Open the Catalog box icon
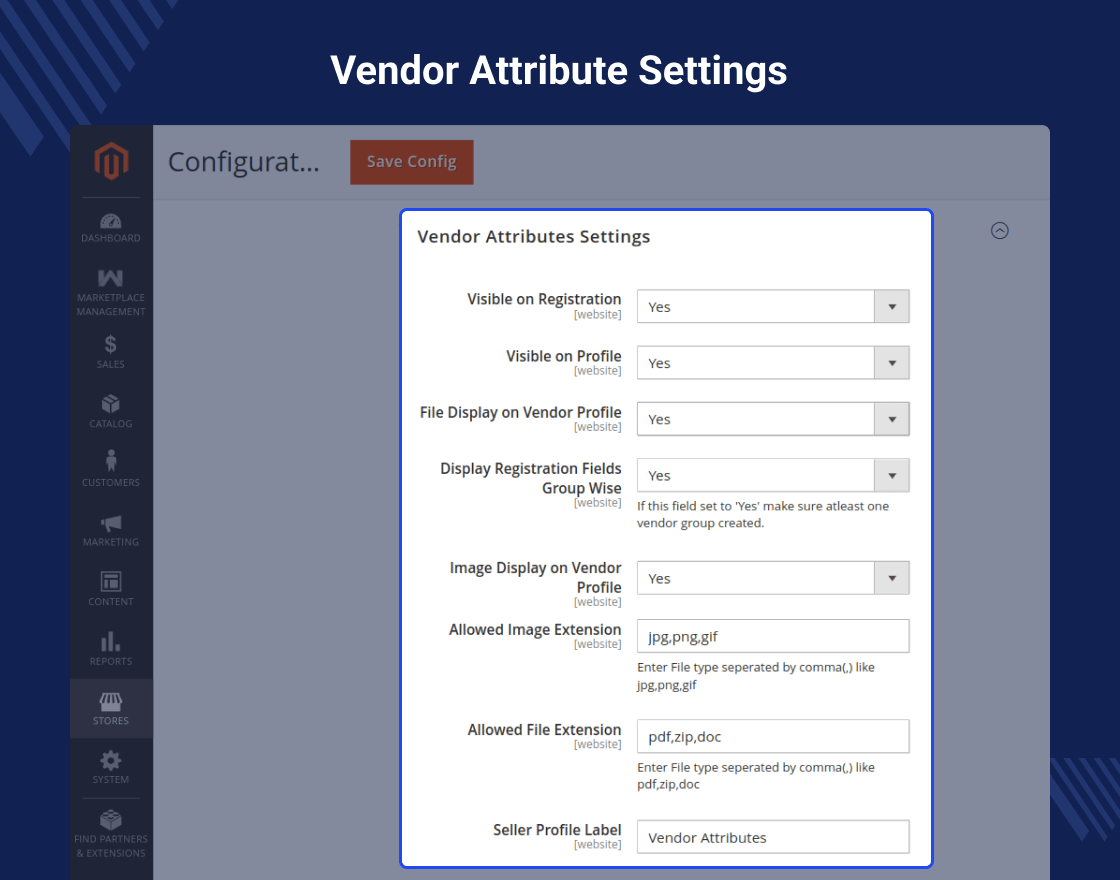Viewport: 1120px width, 880px height. (111, 404)
